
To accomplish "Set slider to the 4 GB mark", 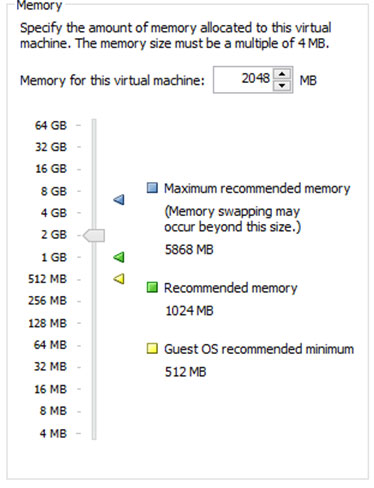I will pyautogui.click(x=94, y=213).
